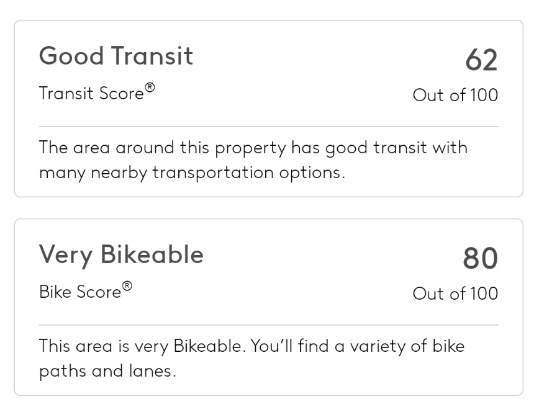
Task: Click the words 'many nearby transportation options'
Action: click(192, 173)
